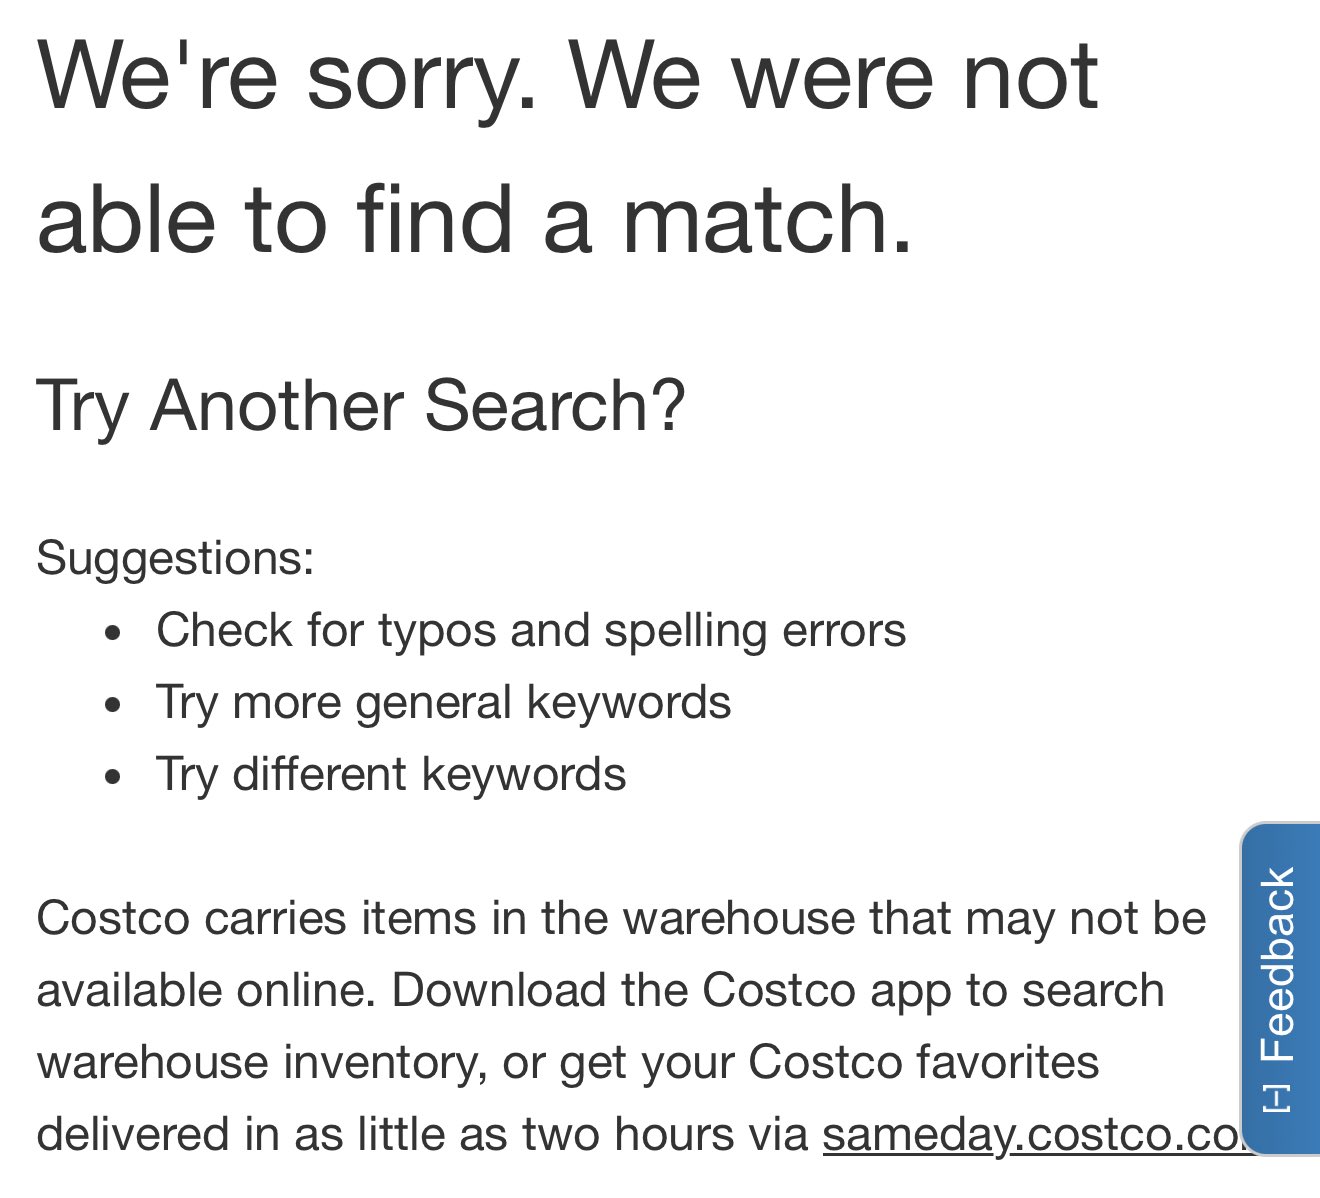Click the bullet before "Try different keywords"

pos(114,777)
